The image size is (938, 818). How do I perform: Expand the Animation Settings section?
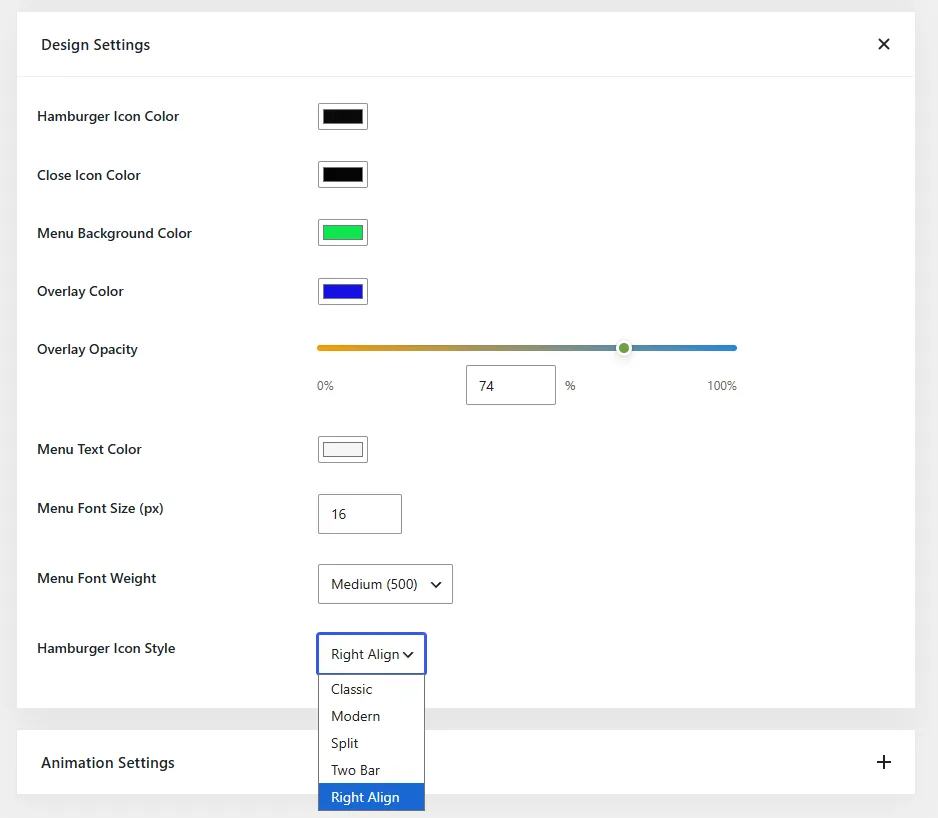click(x=884, y=762)
